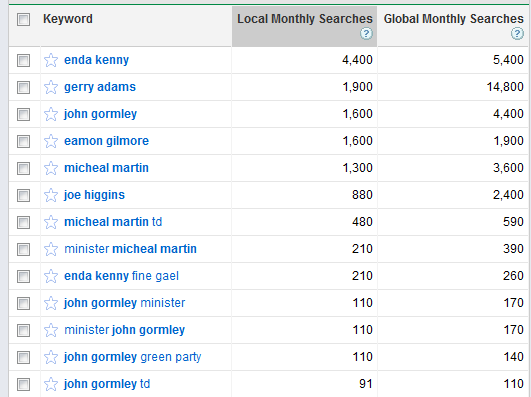
Task: Check the box for joe higgins
Action: coord(24,195)
